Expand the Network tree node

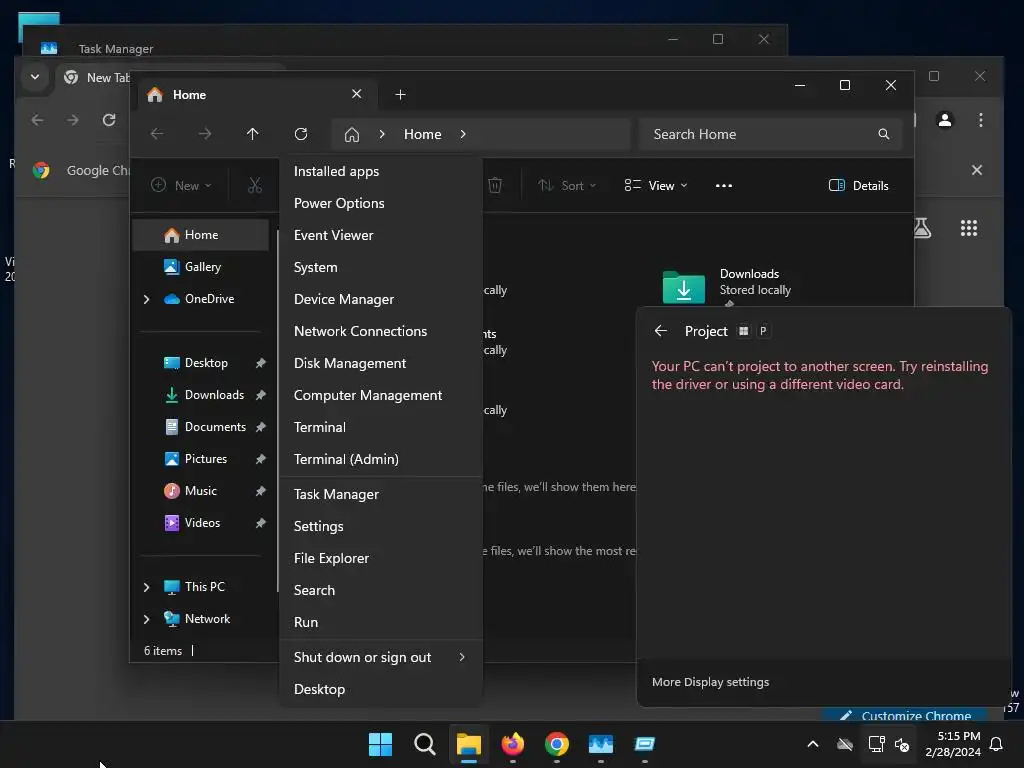coord(146,619)
